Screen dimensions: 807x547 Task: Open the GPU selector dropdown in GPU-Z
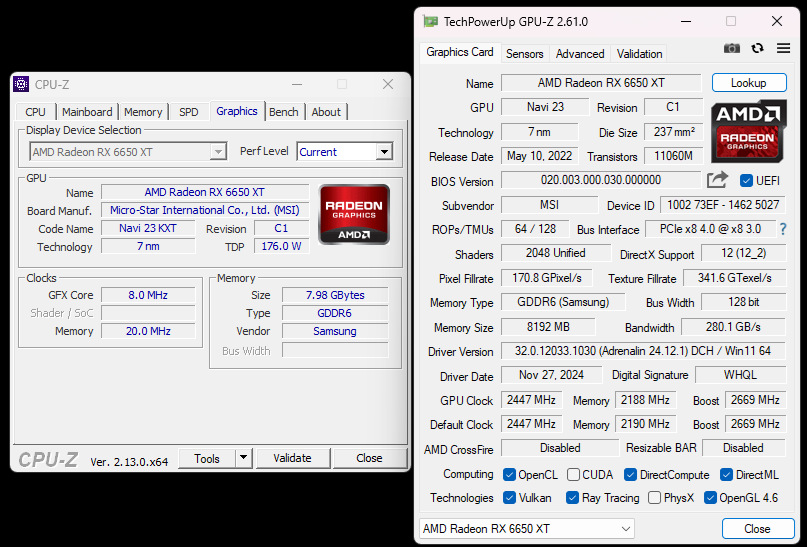527,528
